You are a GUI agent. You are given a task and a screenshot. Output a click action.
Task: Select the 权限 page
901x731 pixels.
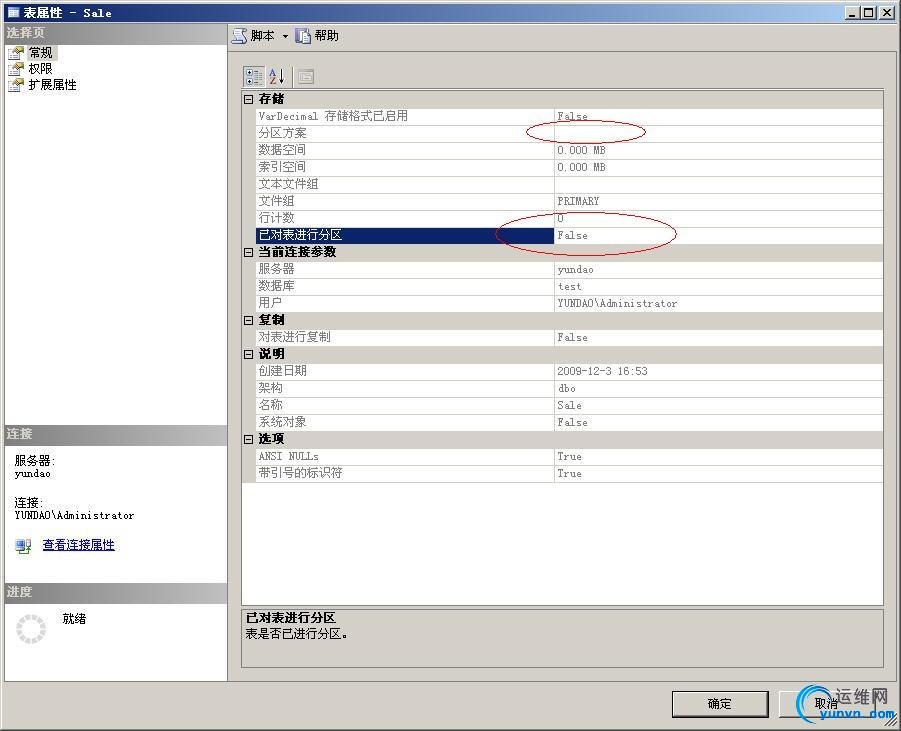[40, 69]
